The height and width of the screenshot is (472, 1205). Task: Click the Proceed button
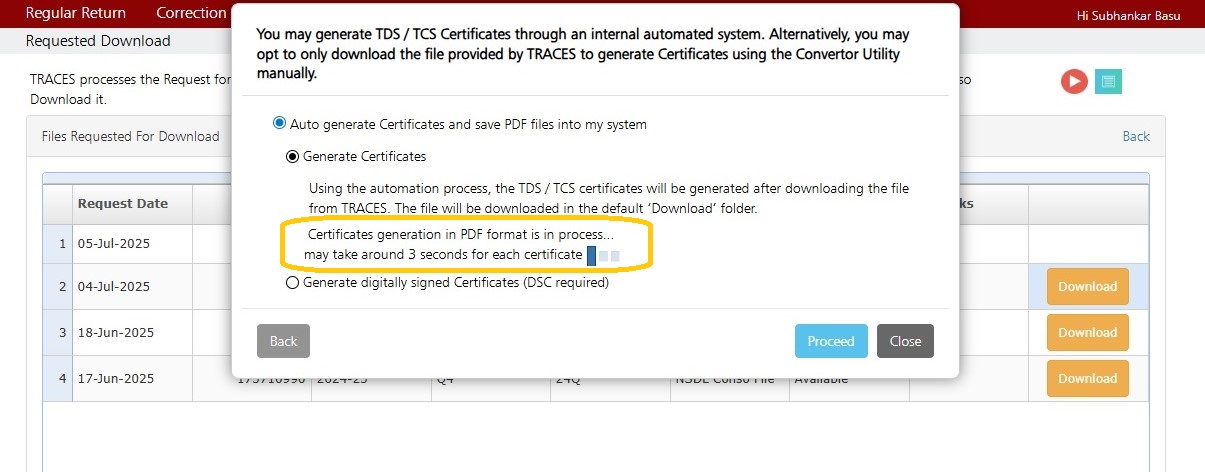831,341
